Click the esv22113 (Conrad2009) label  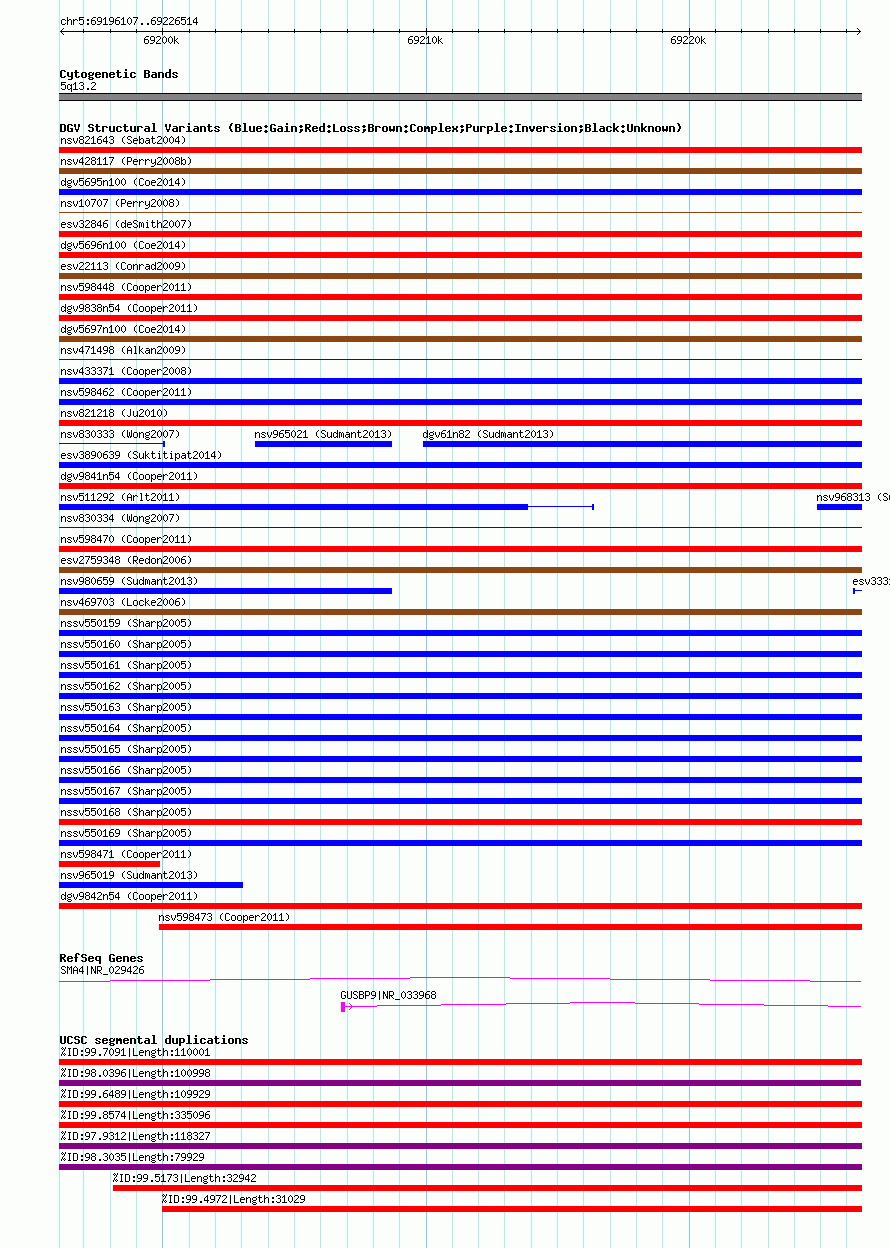[123, 266]
